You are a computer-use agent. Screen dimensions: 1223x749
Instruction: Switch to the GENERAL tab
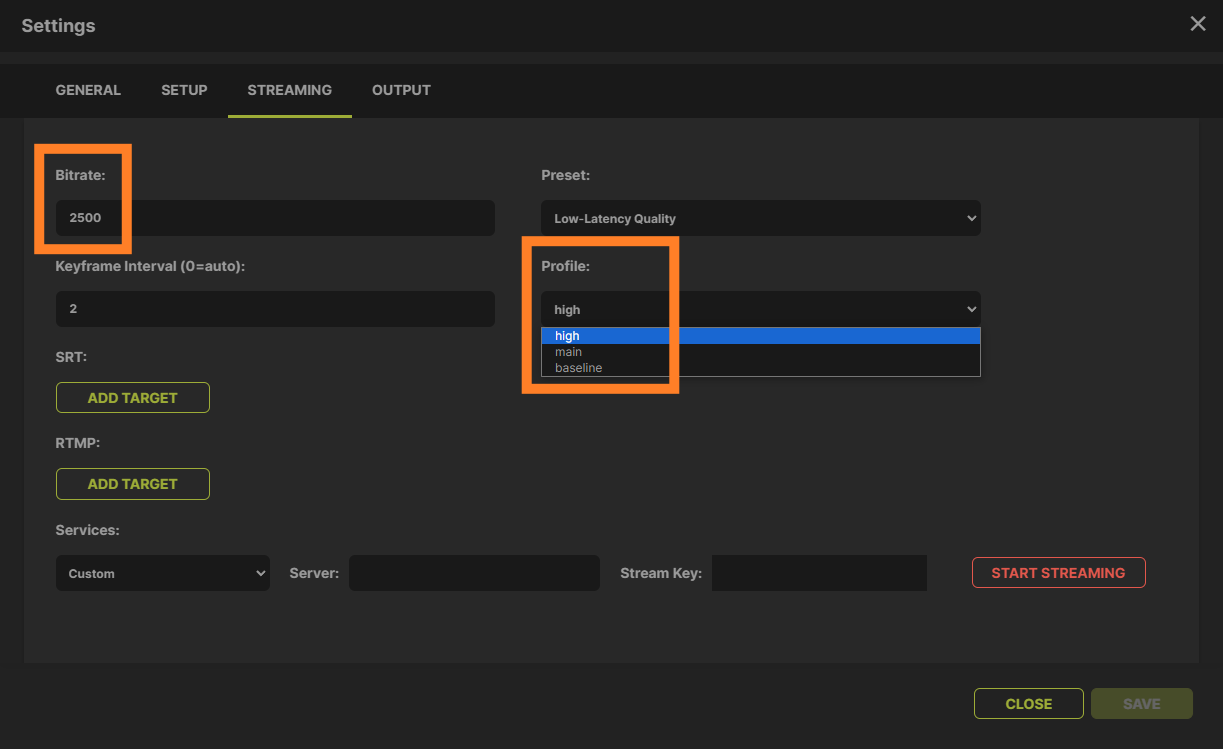(88, 90)
